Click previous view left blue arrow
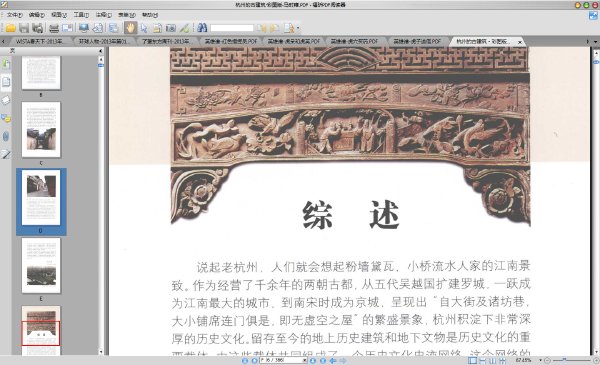The width and height of the screenshot is (600, 365). tap(333, 360)
